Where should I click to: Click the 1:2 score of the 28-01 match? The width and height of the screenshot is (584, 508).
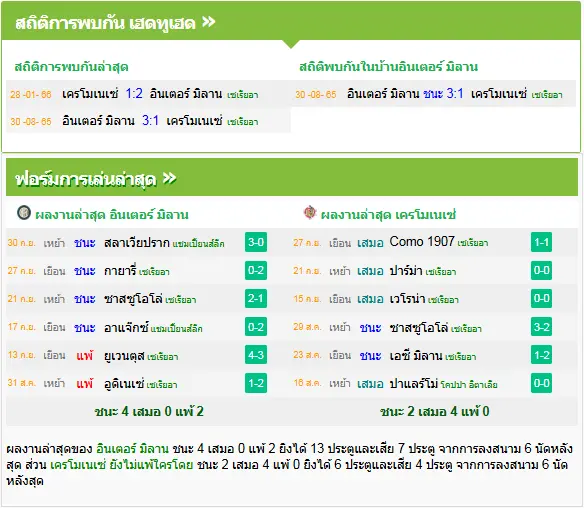pyautogui.click(x=134, y=93)
